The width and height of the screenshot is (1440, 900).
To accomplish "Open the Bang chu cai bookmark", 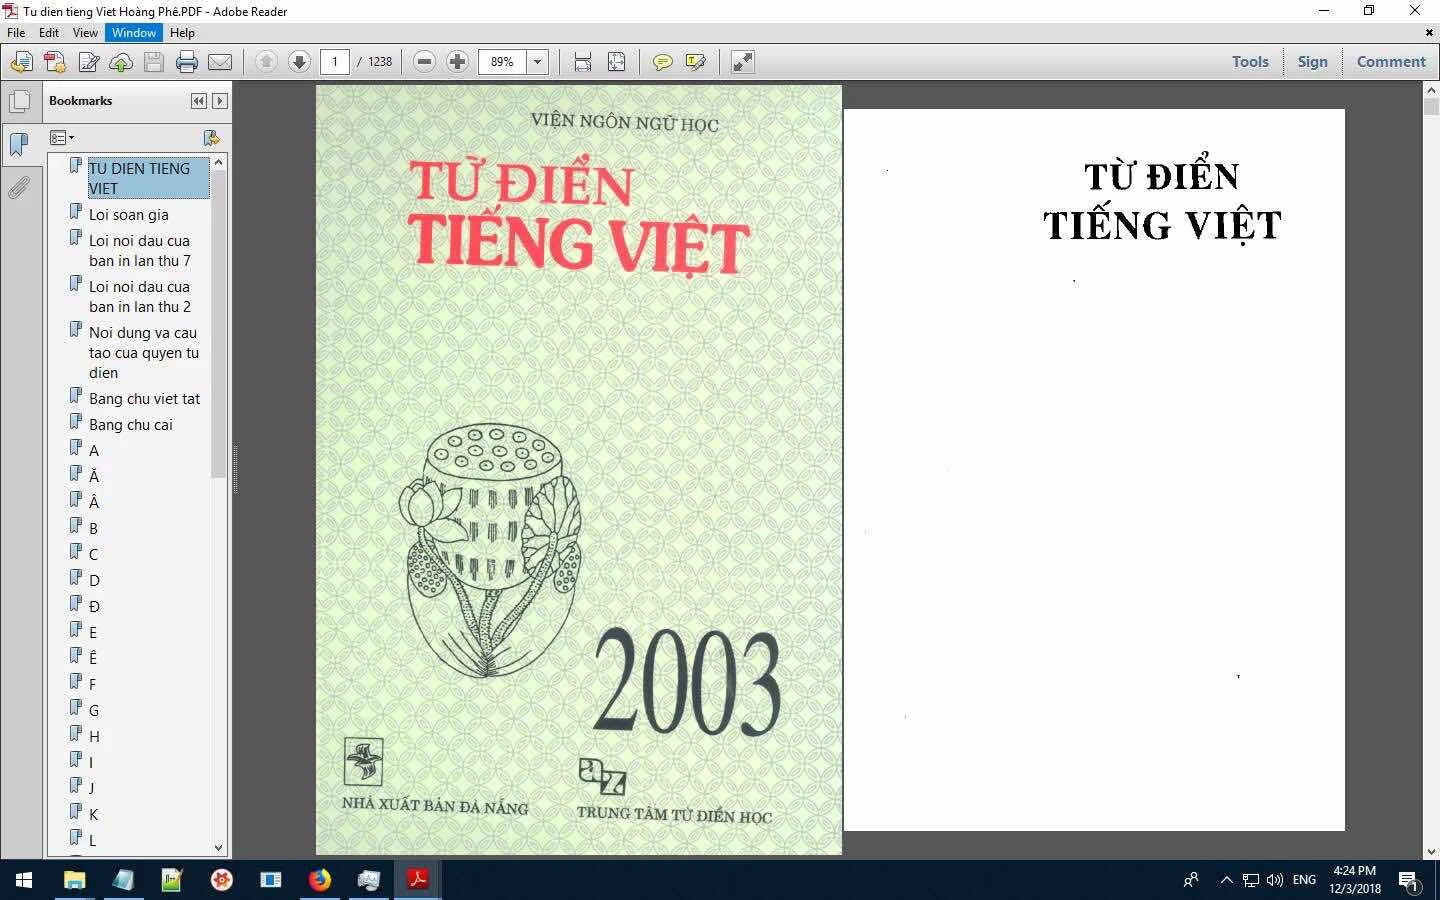I will coord(130,424).
